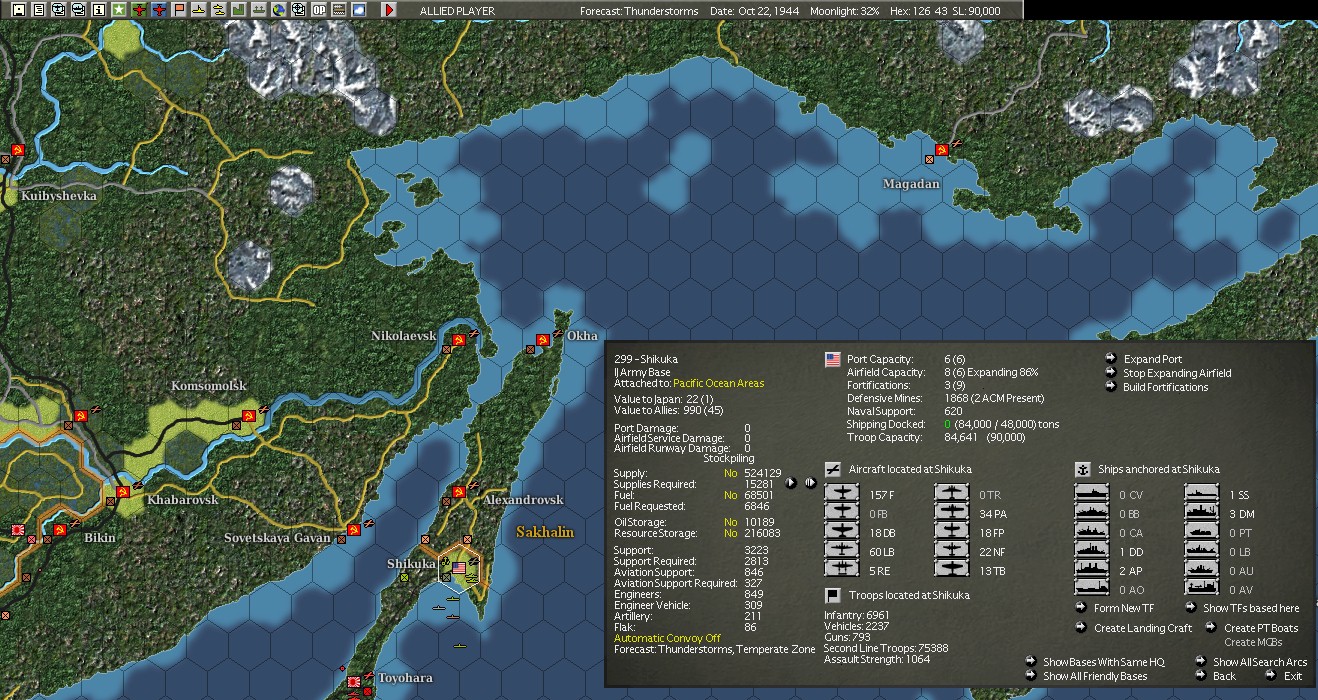Select the Sovetskaya Gavan base on map
This screenshot has height=700, width=1318.
(352, 530)
